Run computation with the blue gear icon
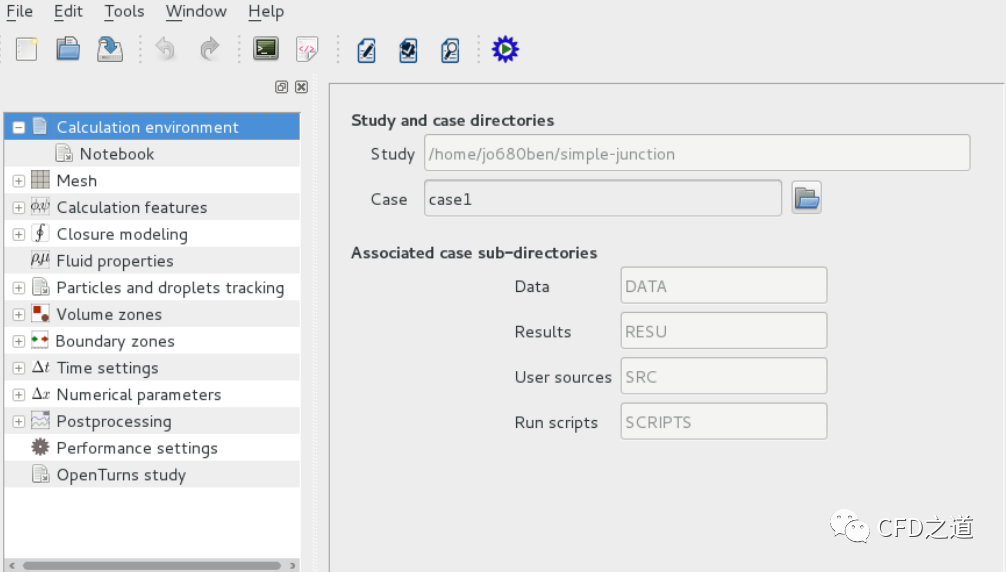Screen dimensions: 1006x572 [x=505, y=49]
